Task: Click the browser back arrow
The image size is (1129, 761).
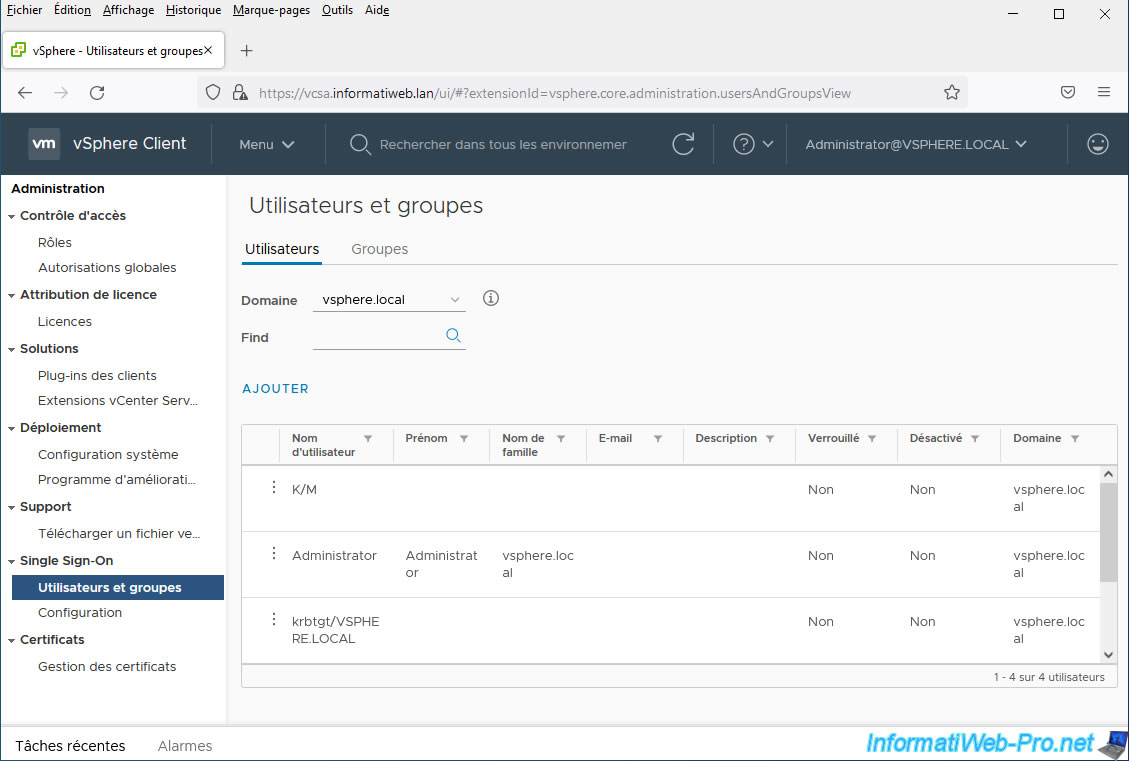Action: [x=25, y=93]
